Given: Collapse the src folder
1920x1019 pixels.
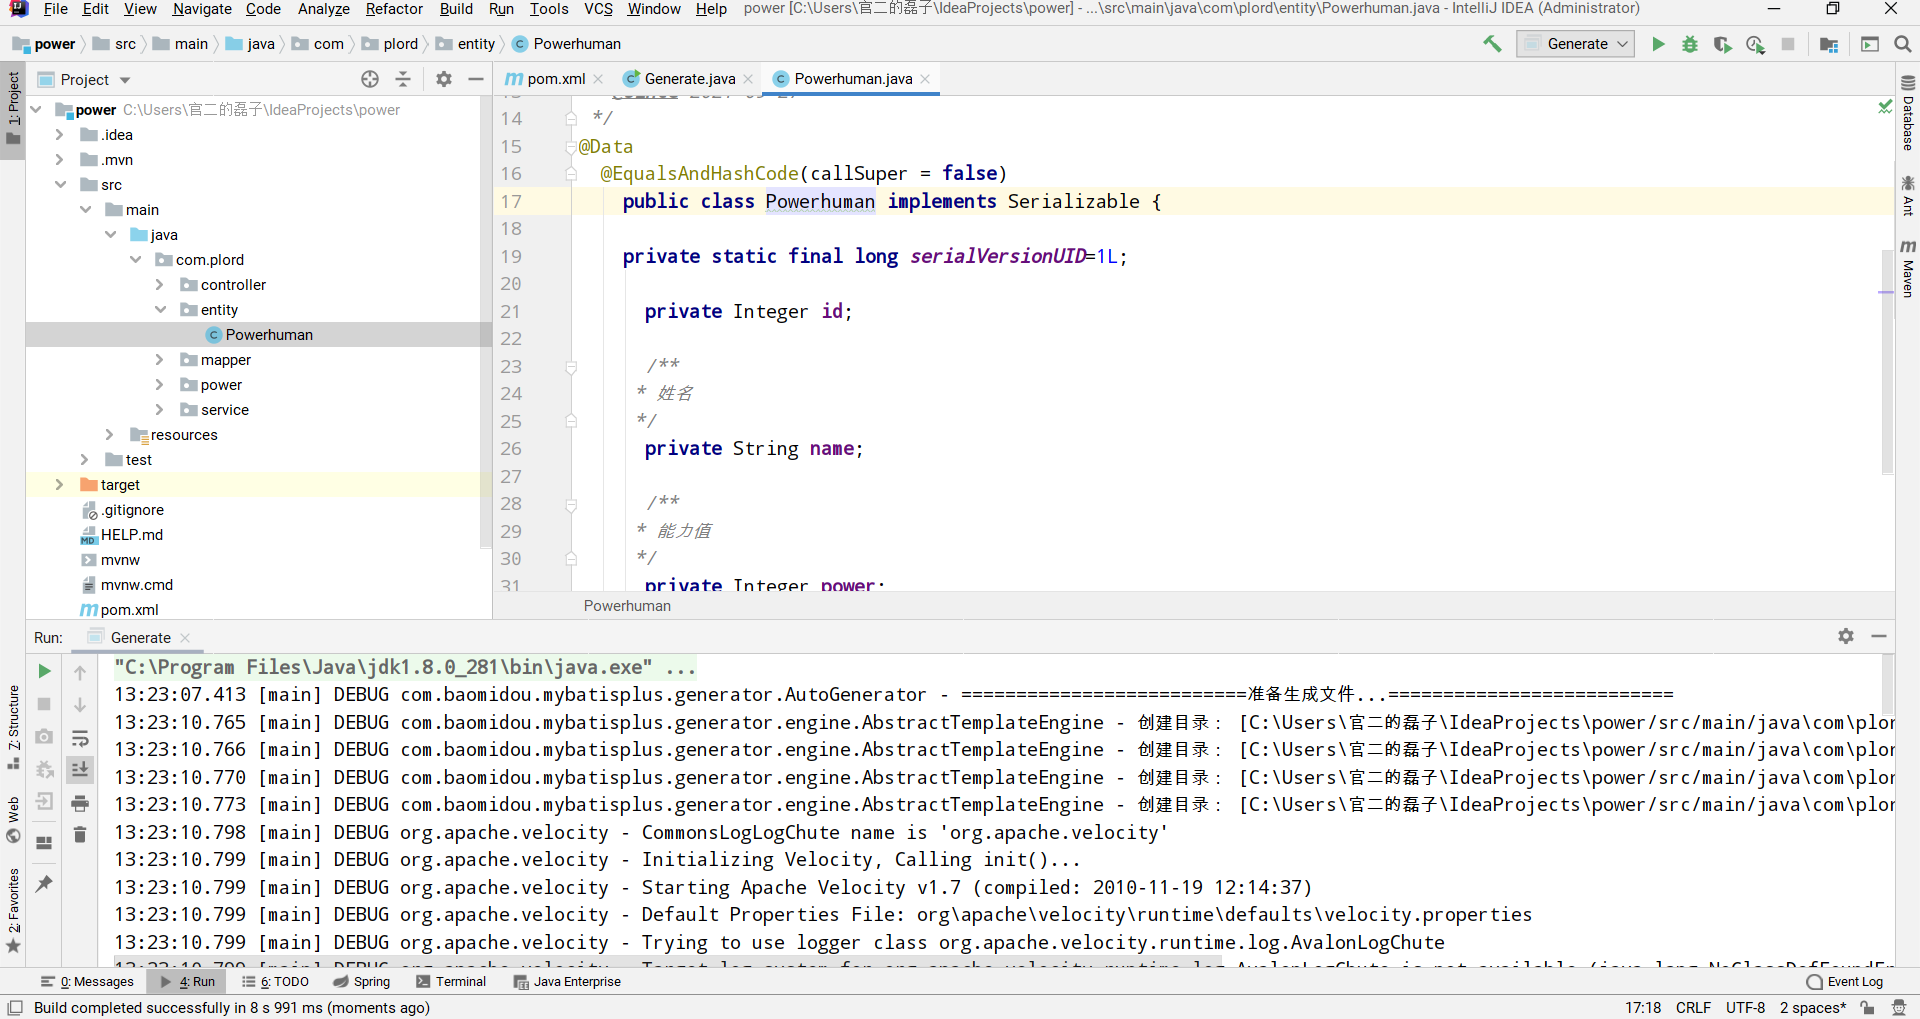Looking at the screenshot, I should [60, 185].
